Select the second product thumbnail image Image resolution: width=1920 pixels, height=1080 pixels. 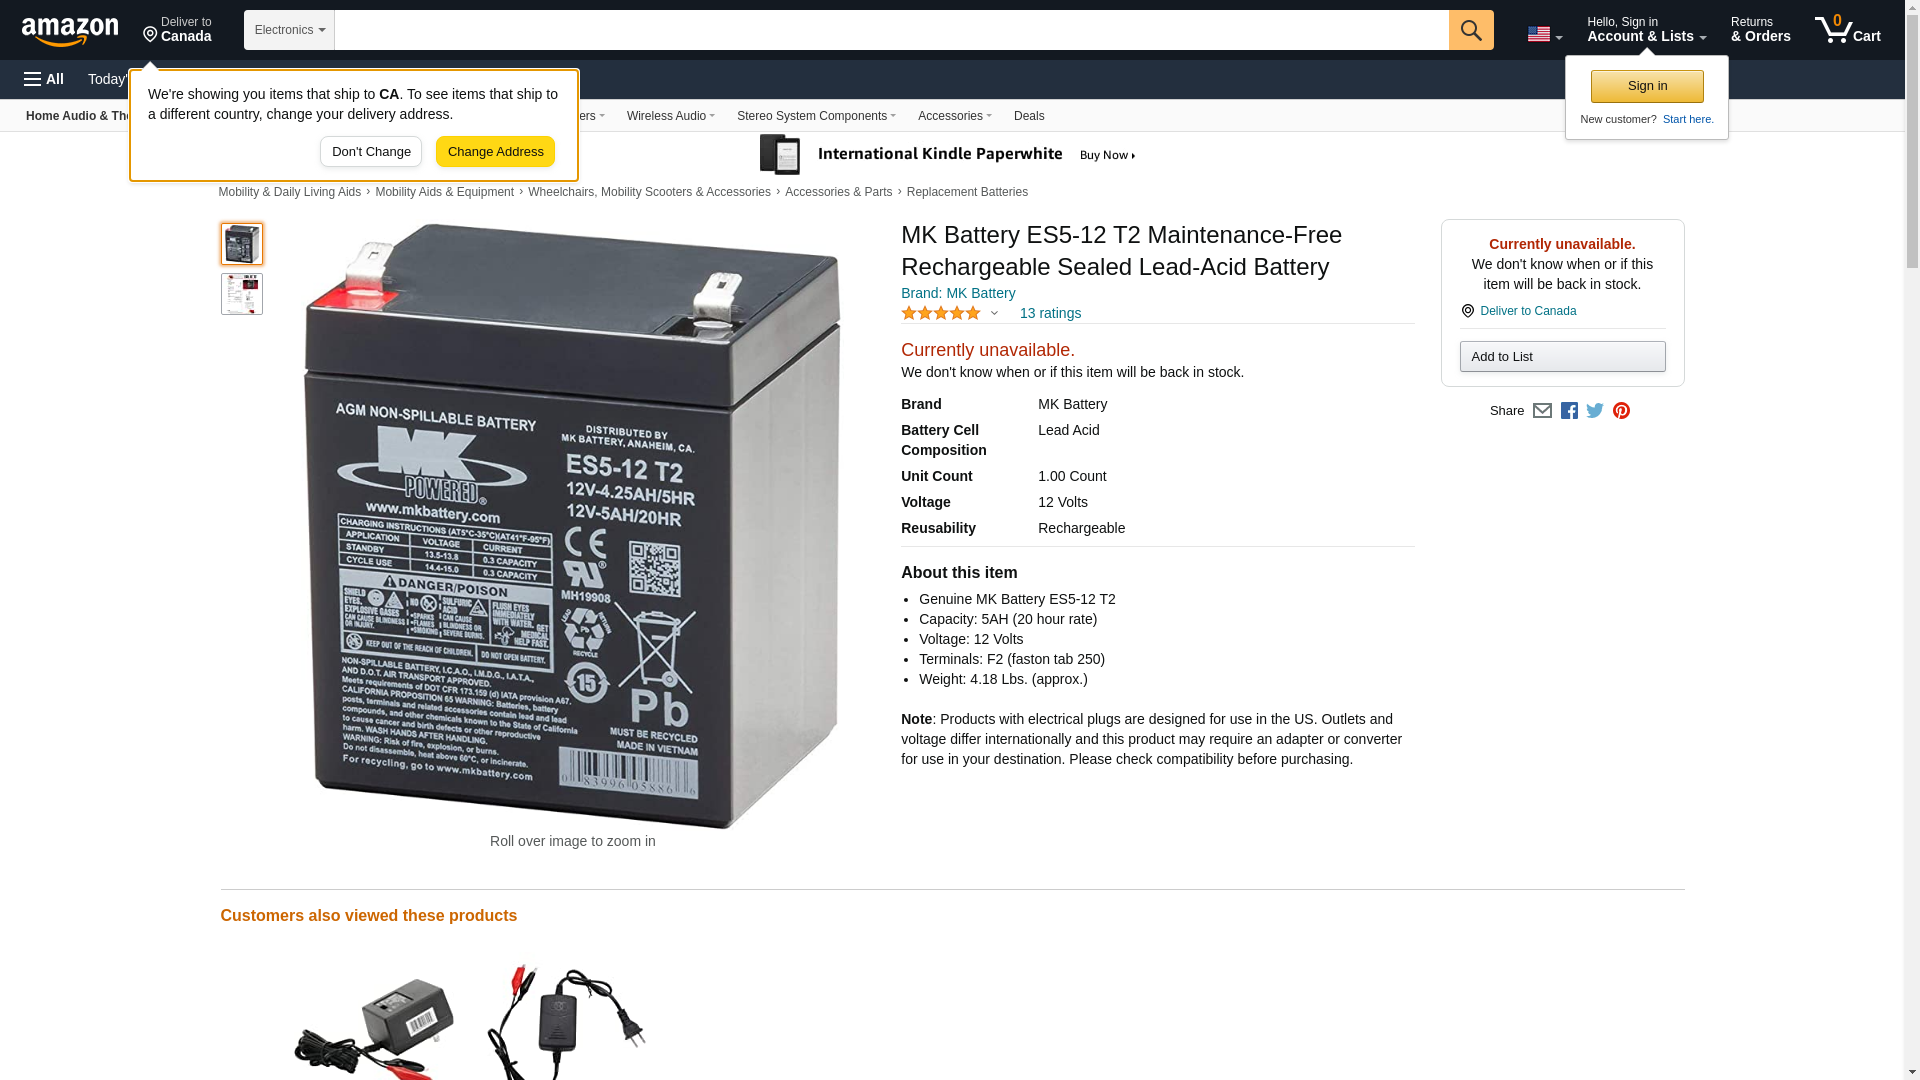[242, 294]
